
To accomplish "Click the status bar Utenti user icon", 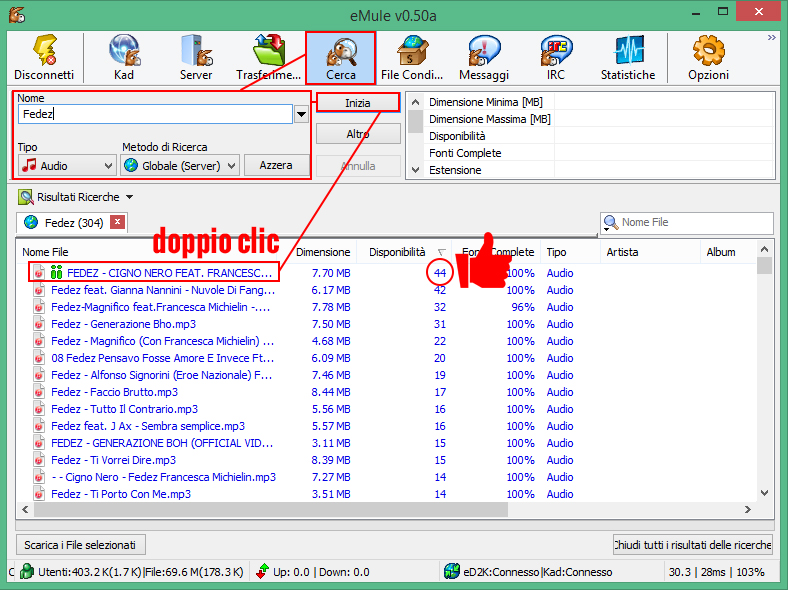I will [x=27, y=571].
